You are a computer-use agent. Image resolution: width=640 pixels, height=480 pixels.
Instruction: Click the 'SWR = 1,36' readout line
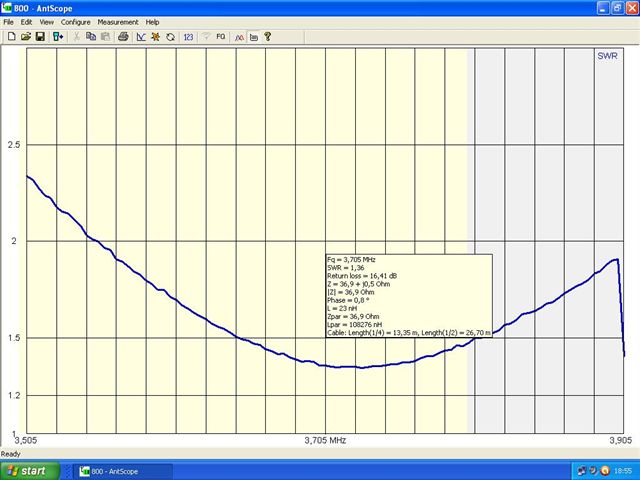coord(345,268)
